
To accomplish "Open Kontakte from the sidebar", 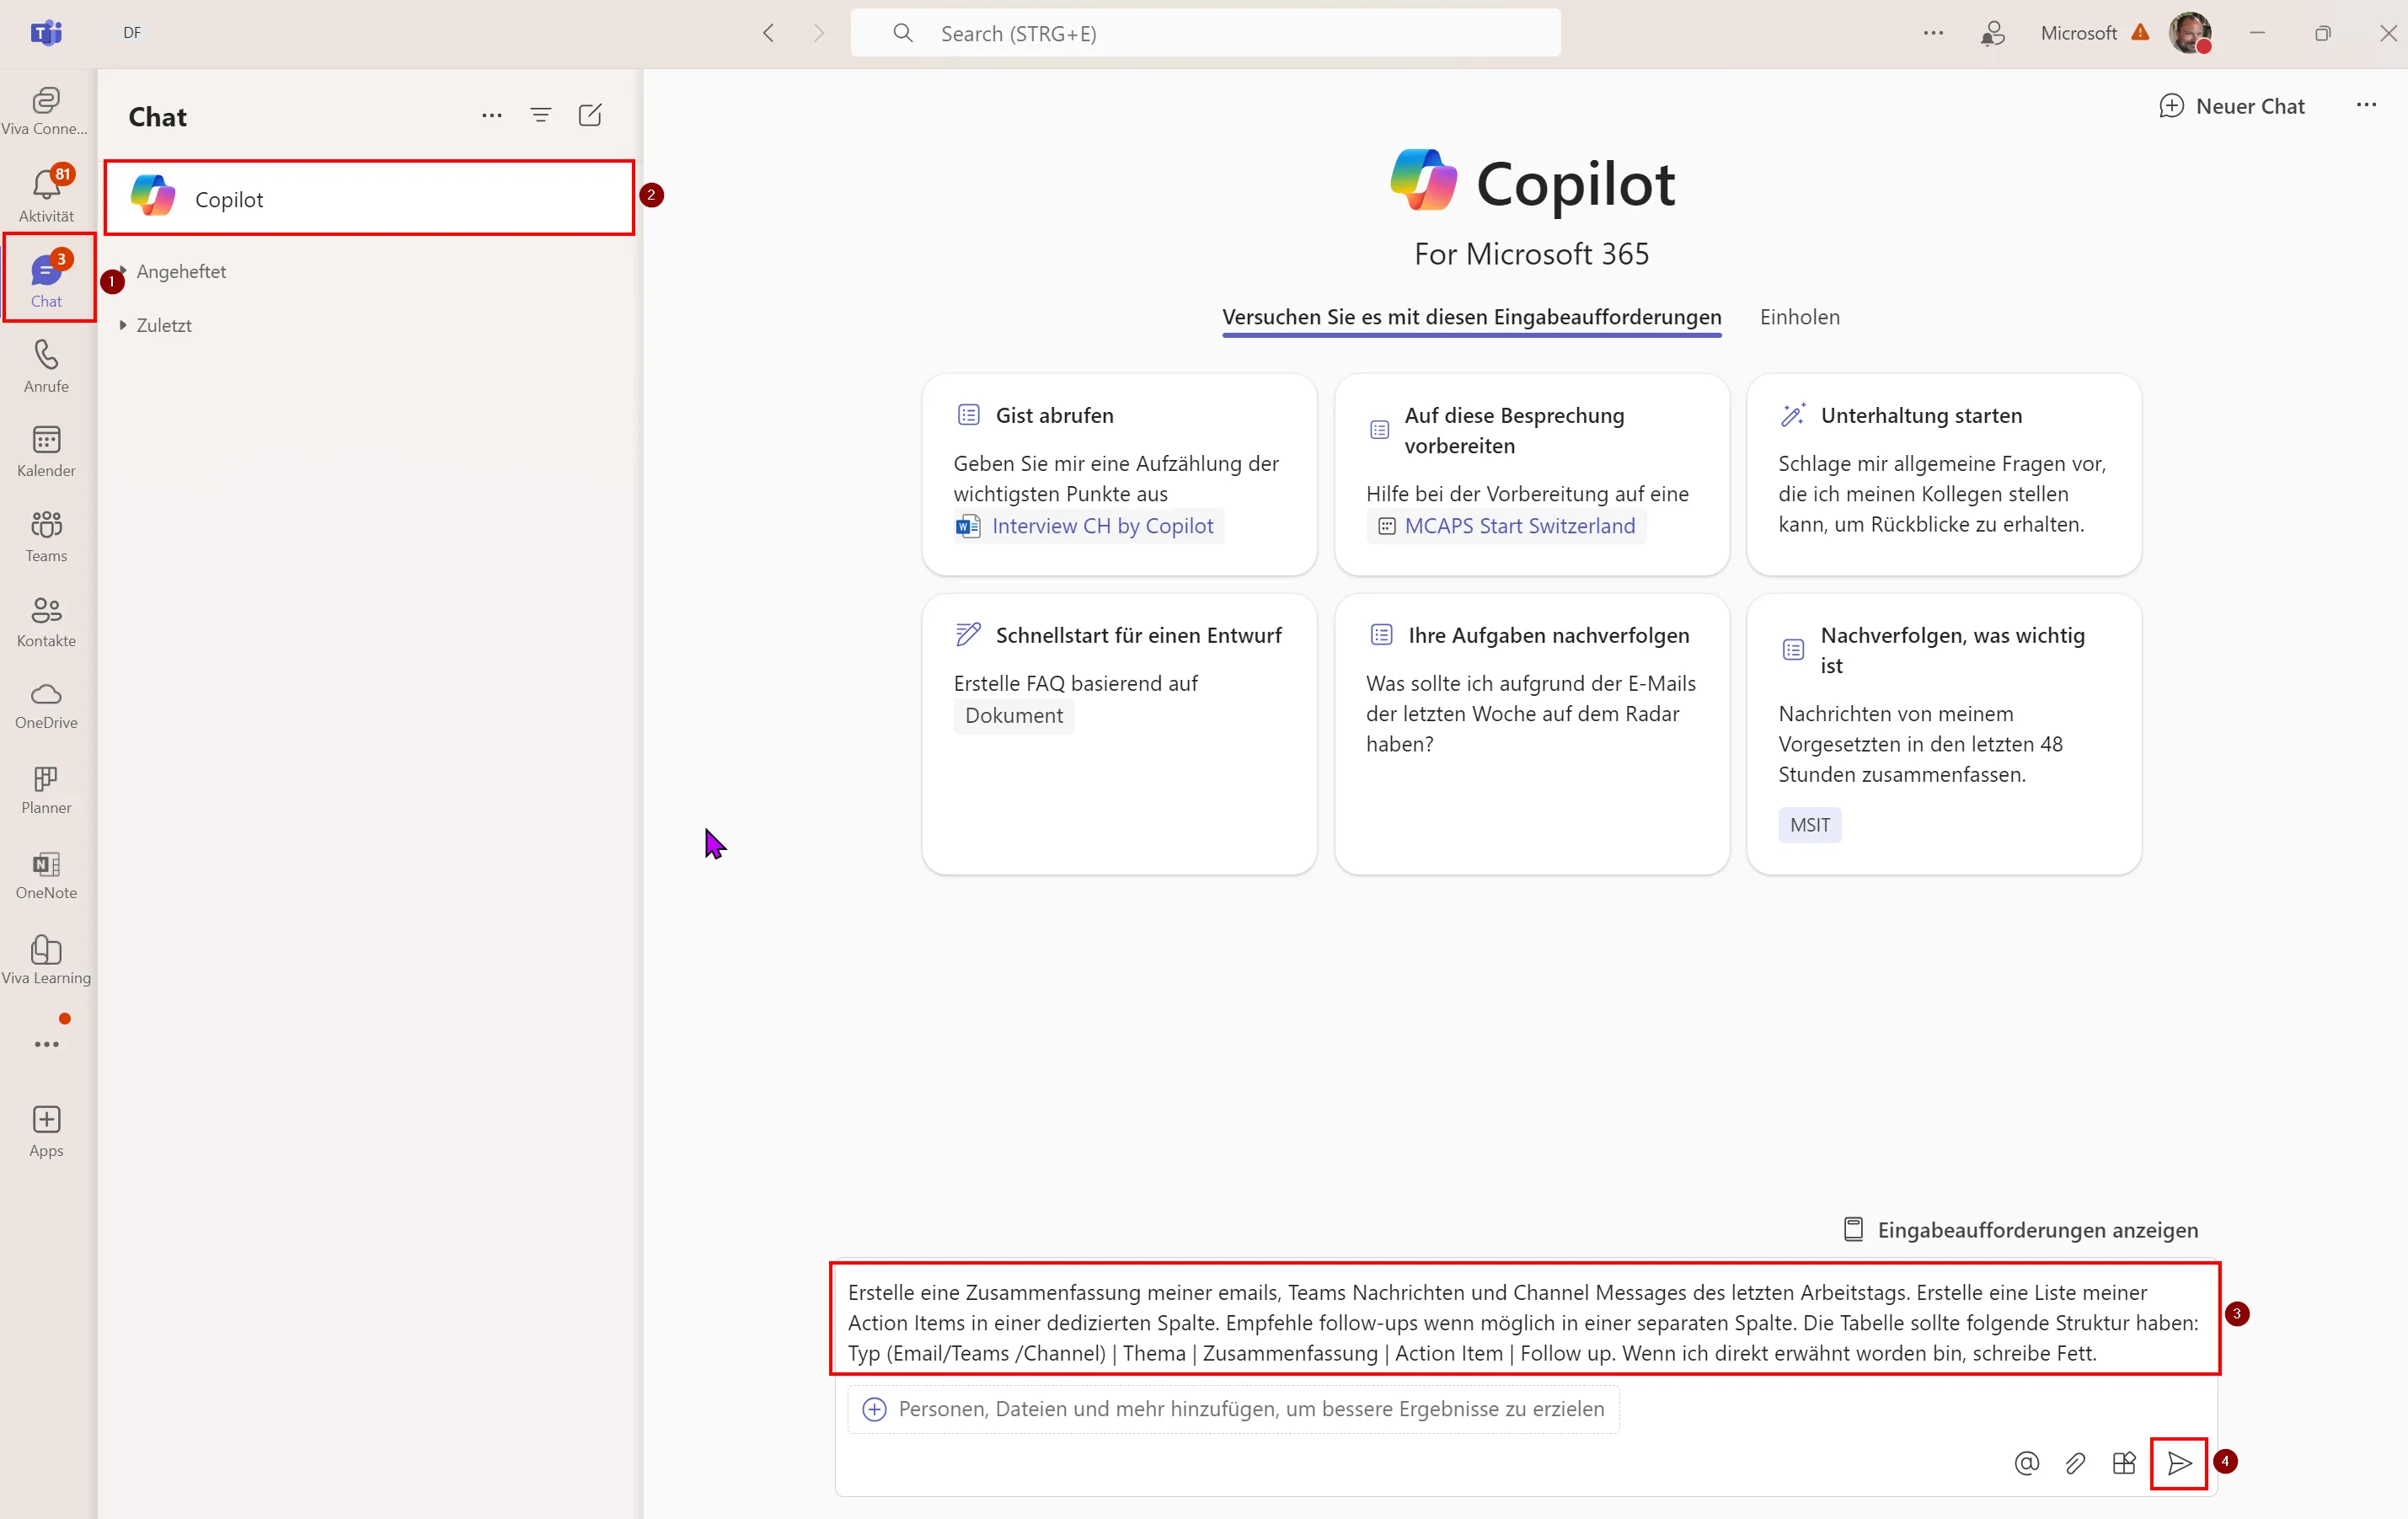I will [46, 620].
